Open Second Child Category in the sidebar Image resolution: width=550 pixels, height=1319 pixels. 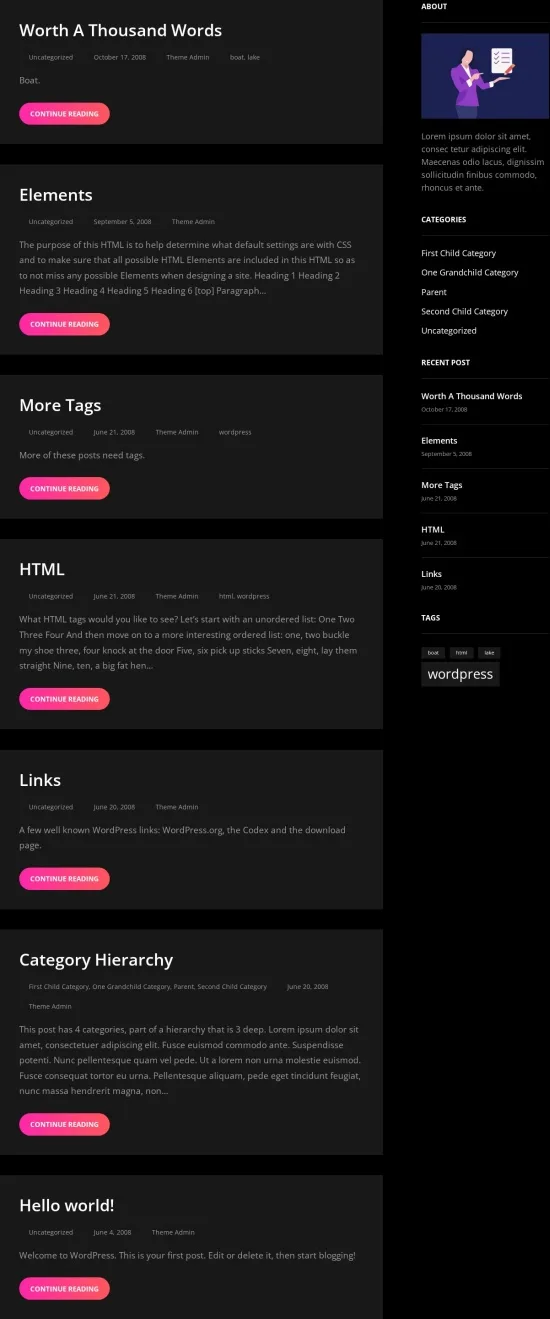tap(464, 311)
